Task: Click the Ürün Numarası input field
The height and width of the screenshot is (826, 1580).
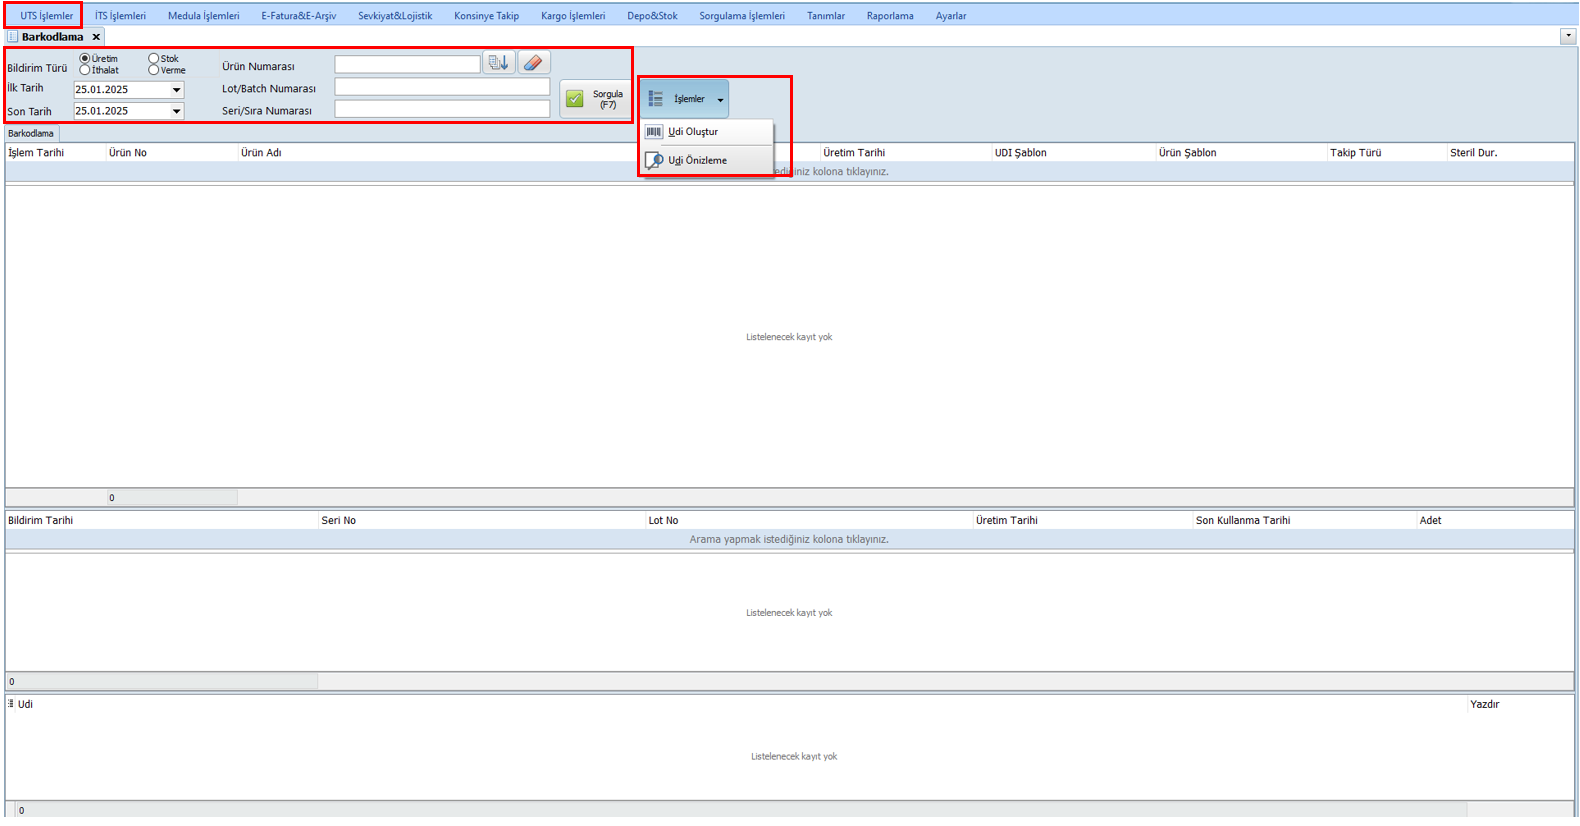Action: (x=407, y=65)
